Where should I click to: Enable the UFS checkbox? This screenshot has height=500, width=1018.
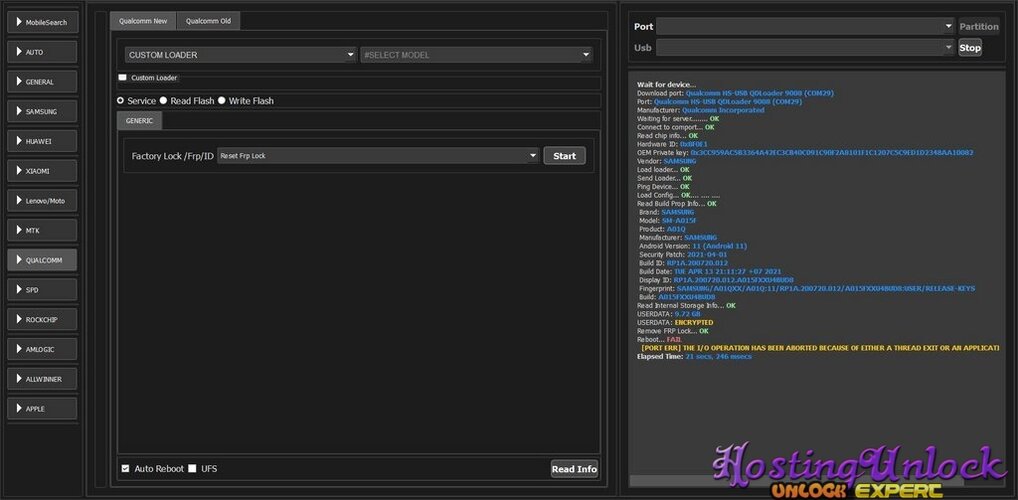[x=192, y=468]
